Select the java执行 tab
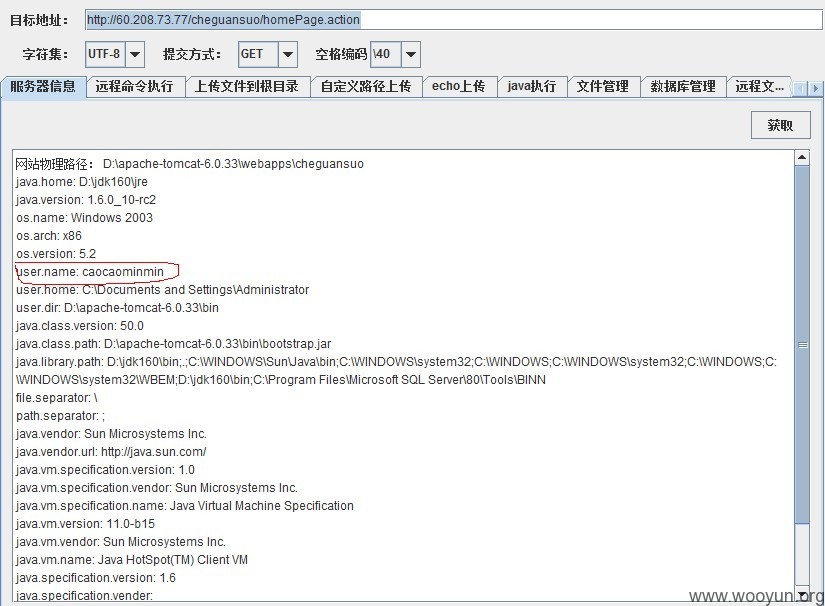825x606 pixels. click(532, 86)
